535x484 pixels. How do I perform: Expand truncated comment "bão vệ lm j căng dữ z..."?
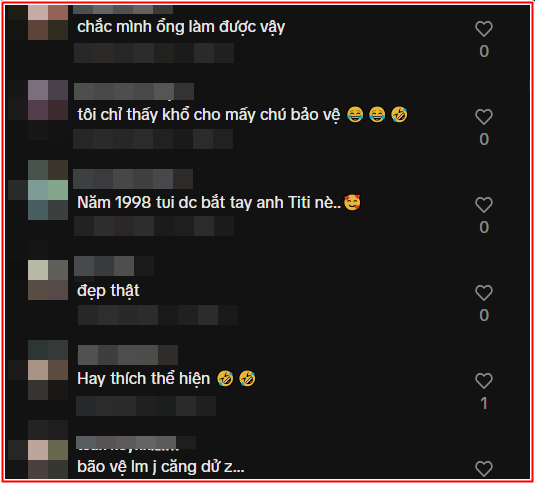161,467
